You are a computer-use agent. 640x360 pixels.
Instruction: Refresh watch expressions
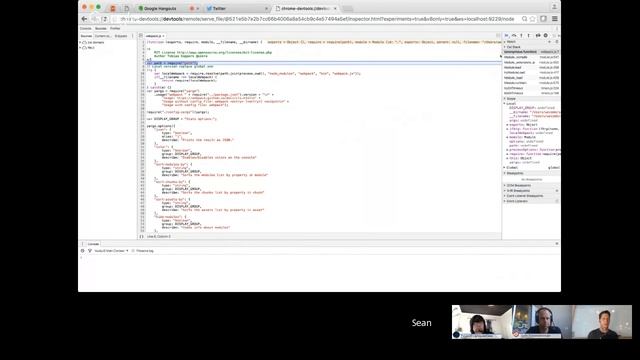pos(557,42)
